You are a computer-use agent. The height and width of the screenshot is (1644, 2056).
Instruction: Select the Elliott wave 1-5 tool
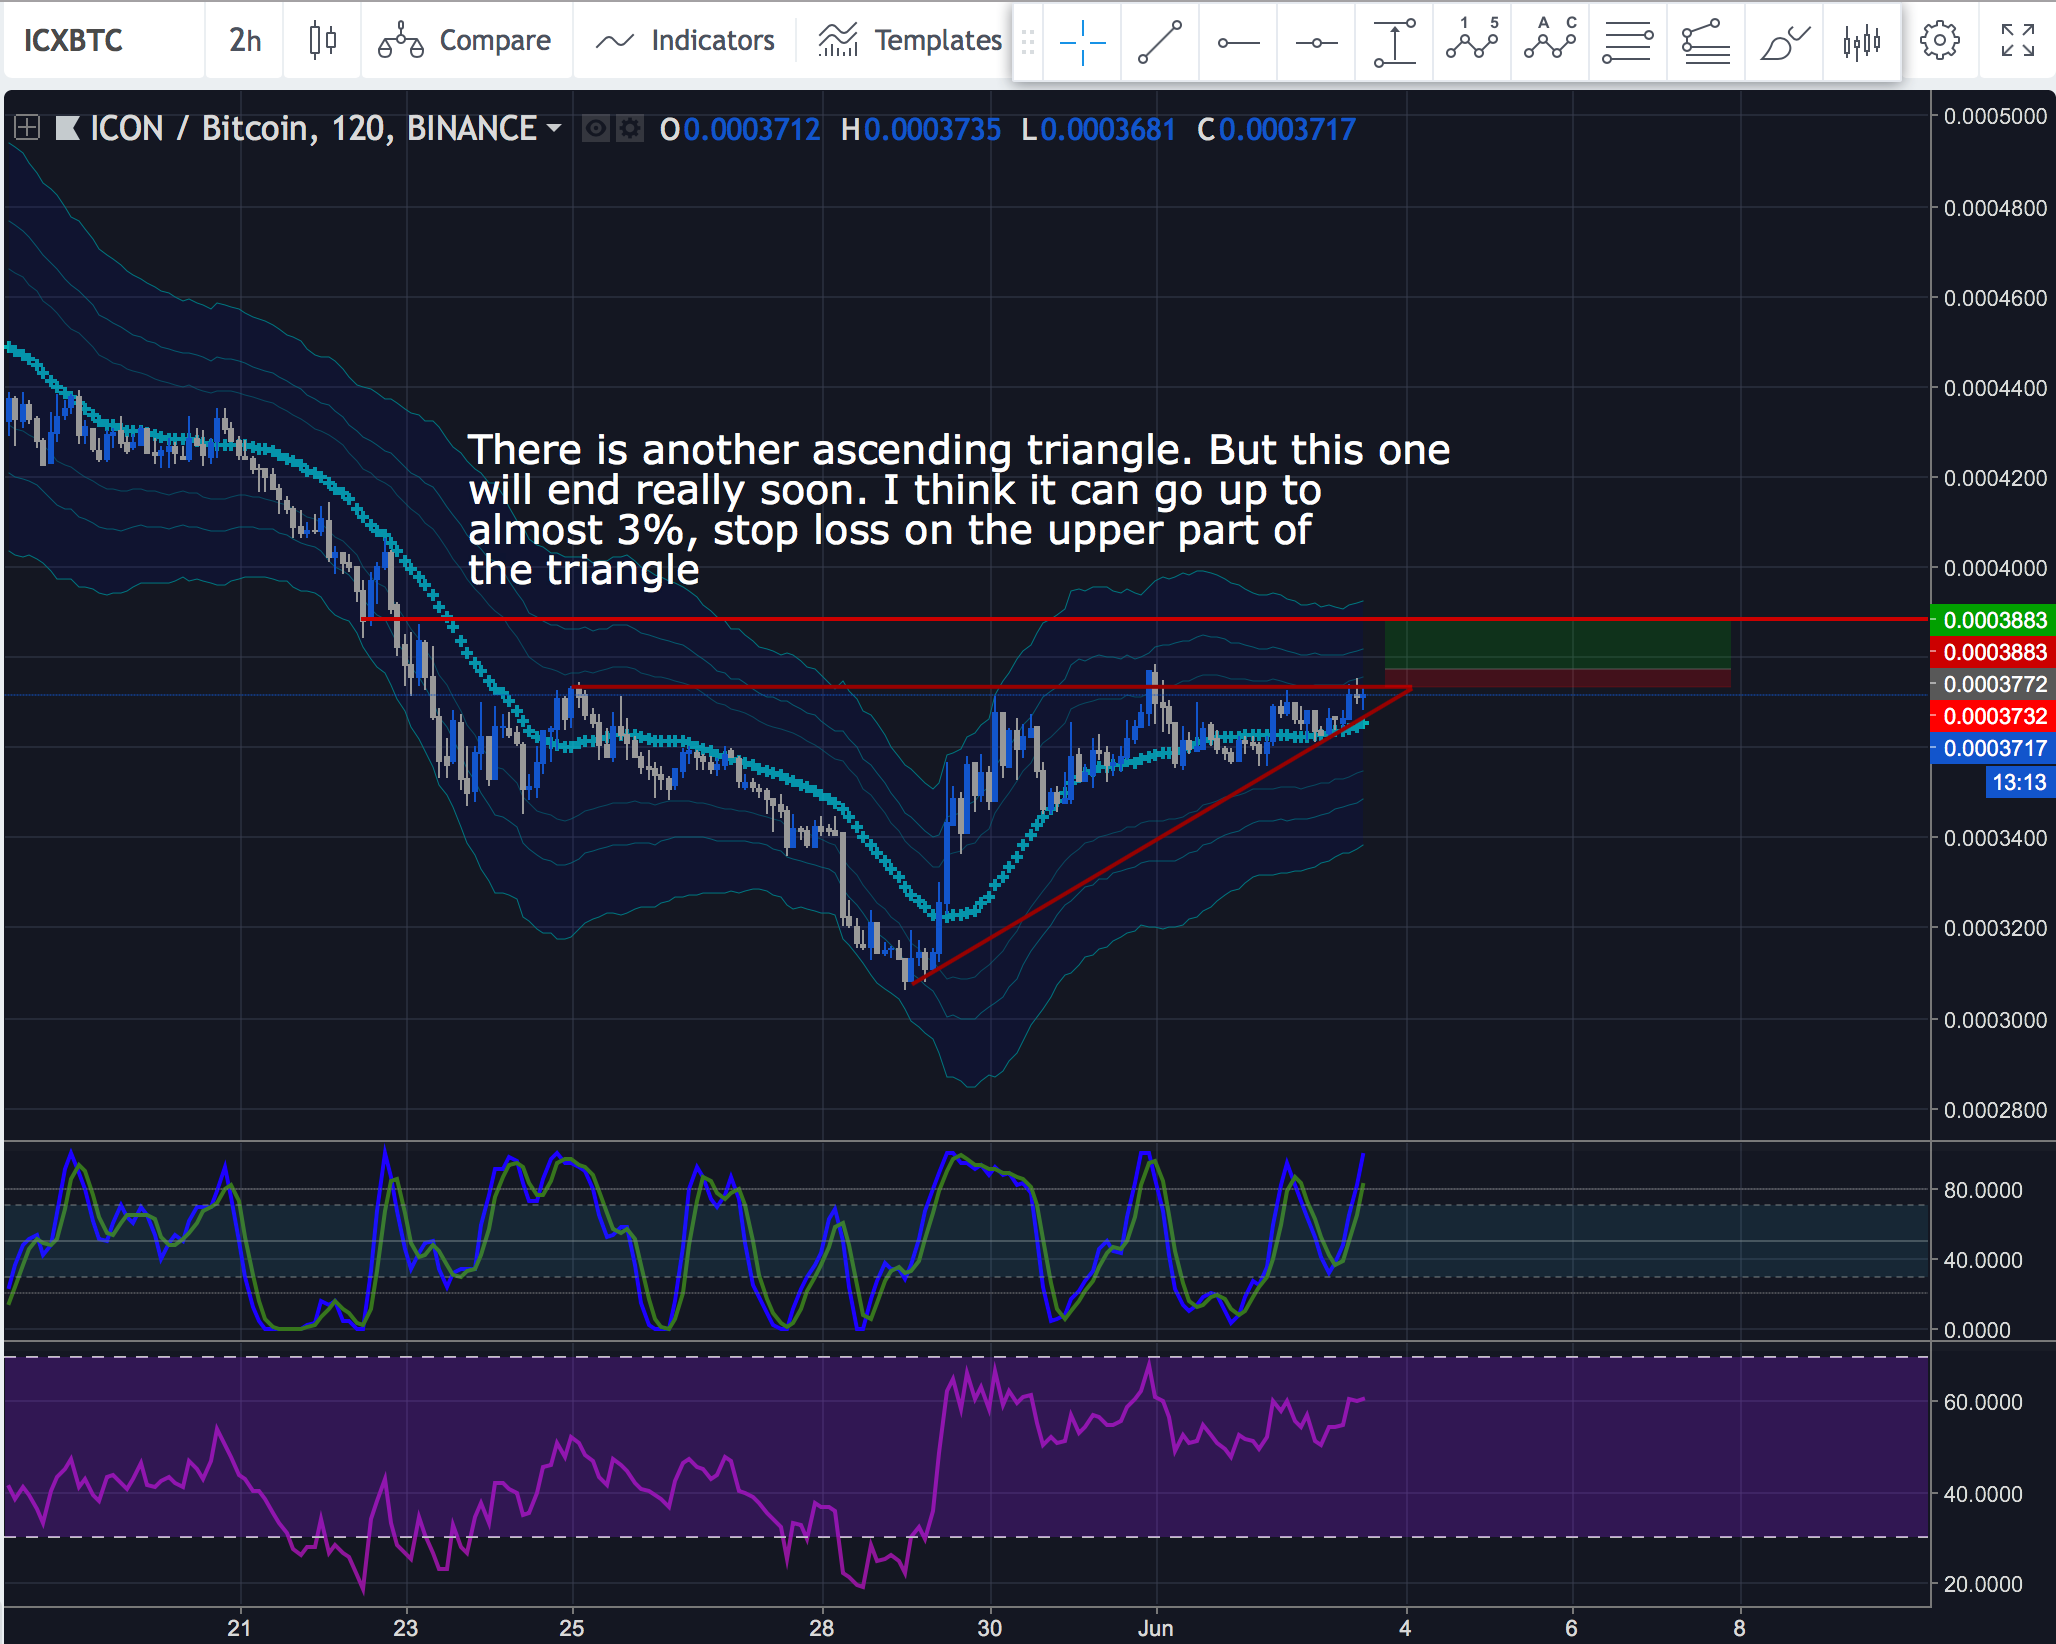[1472, 42]
